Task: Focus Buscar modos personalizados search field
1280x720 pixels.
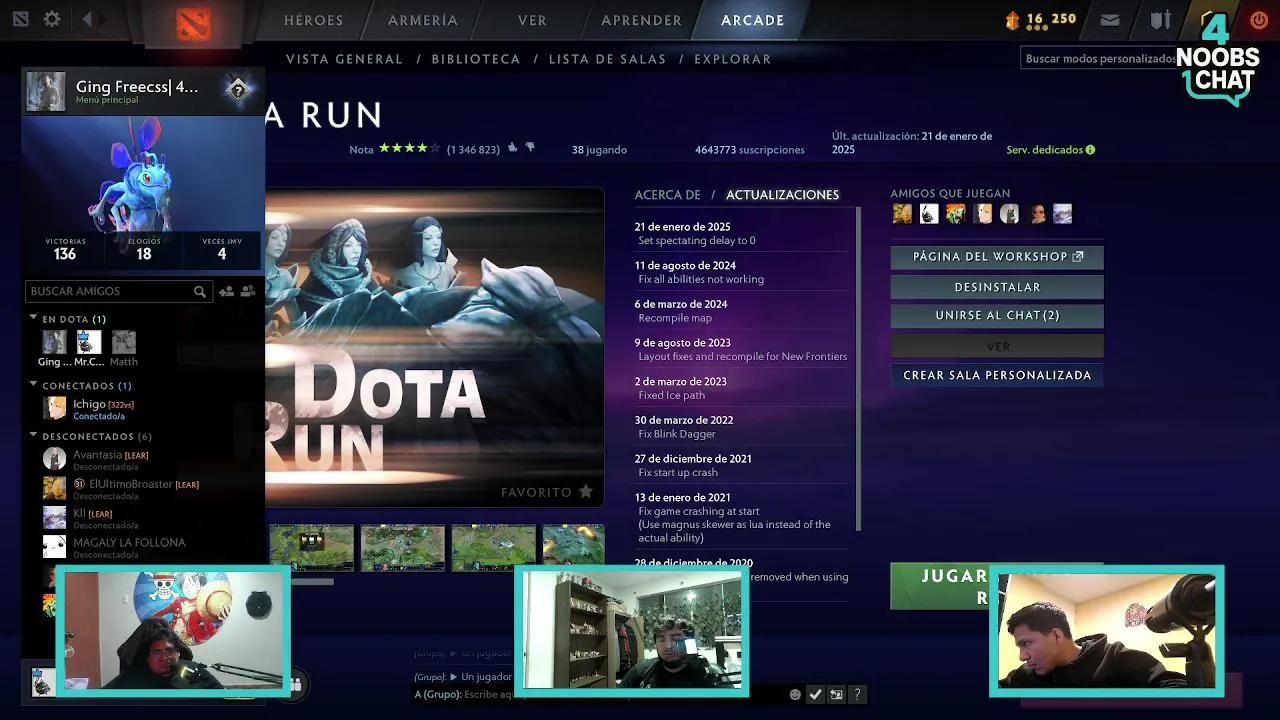Action: click(x=1098, y=59)
